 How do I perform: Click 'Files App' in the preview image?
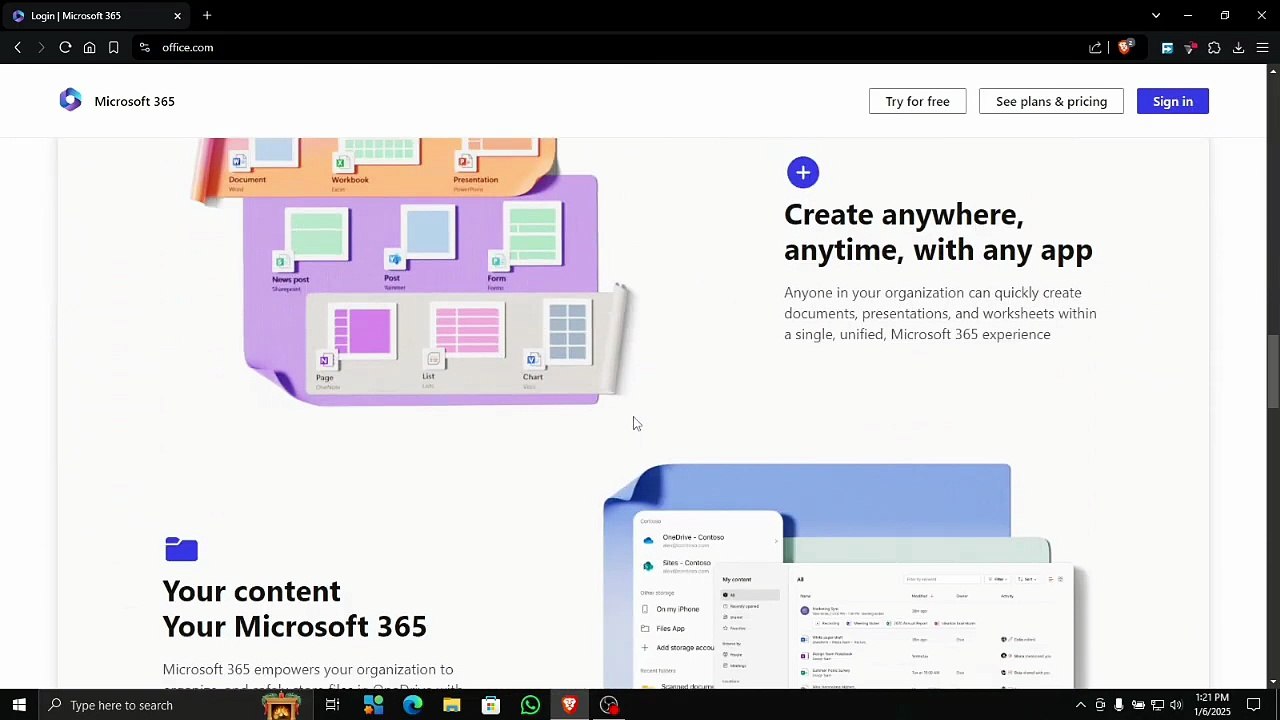tap(670, 628)
